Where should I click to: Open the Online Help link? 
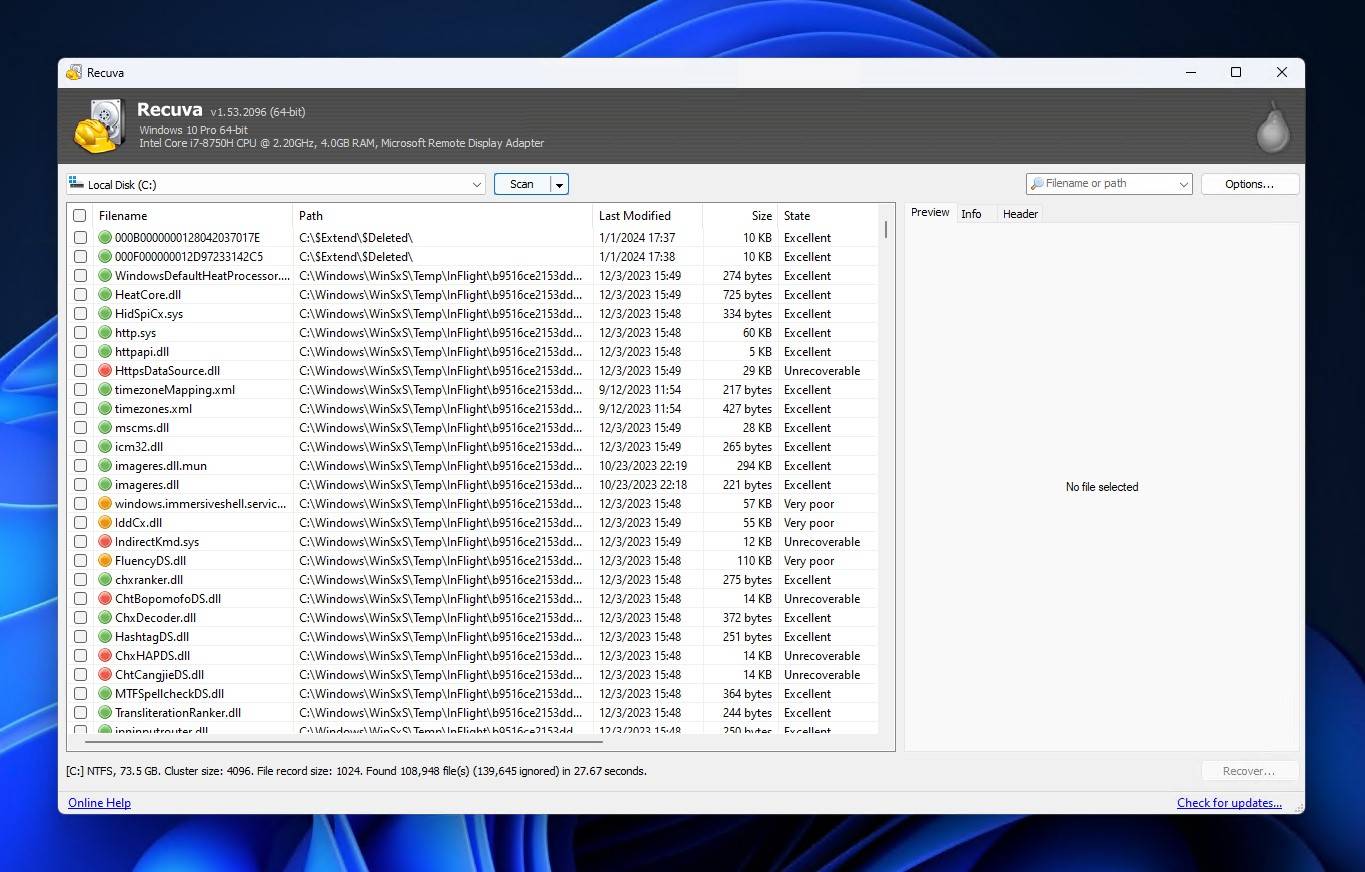point(99,803)
